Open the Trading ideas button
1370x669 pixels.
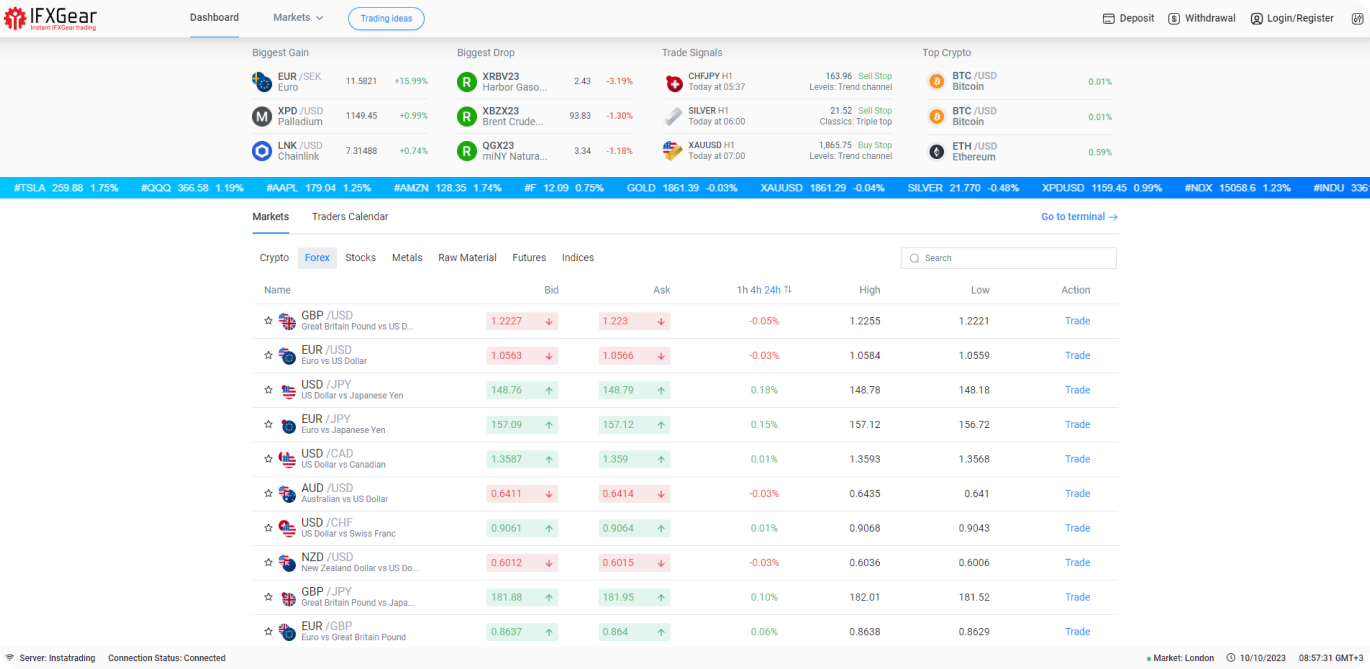pyautogui.click(x=386, y=19)
